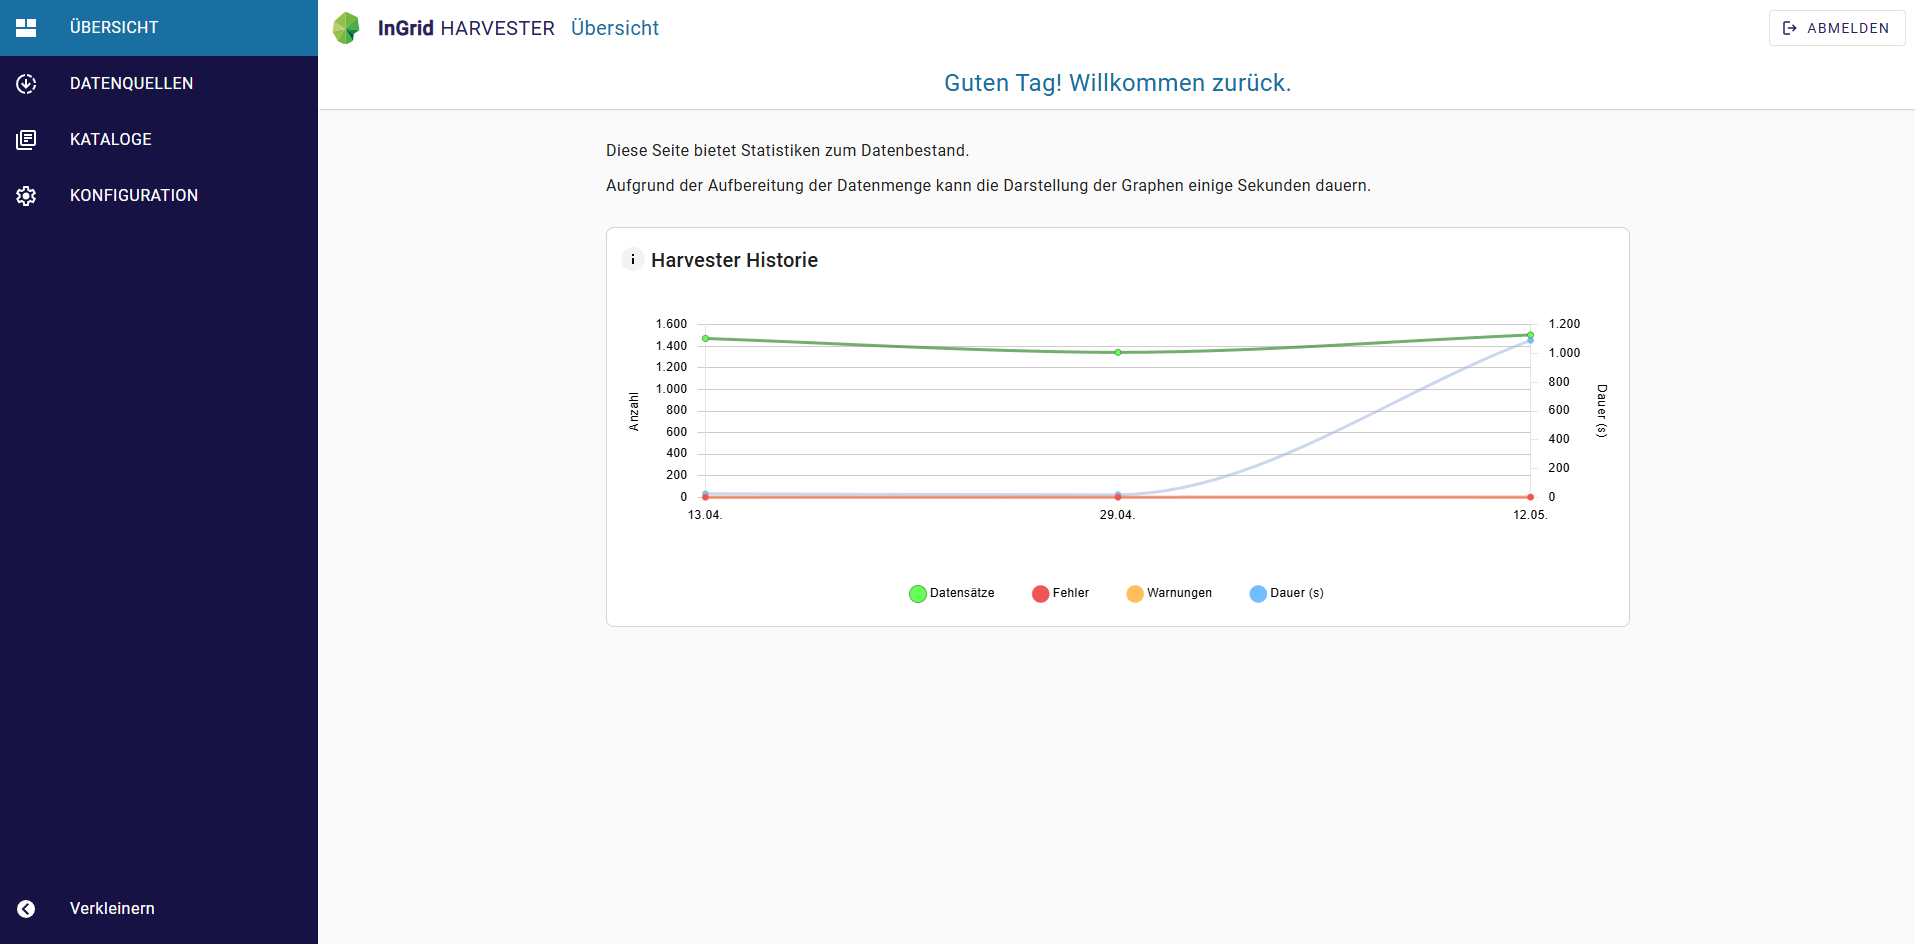The image size is (1915, 944).
Task: Toggle the Fehler legend series
Action: pyautogui.click(x=1061, y=593)
